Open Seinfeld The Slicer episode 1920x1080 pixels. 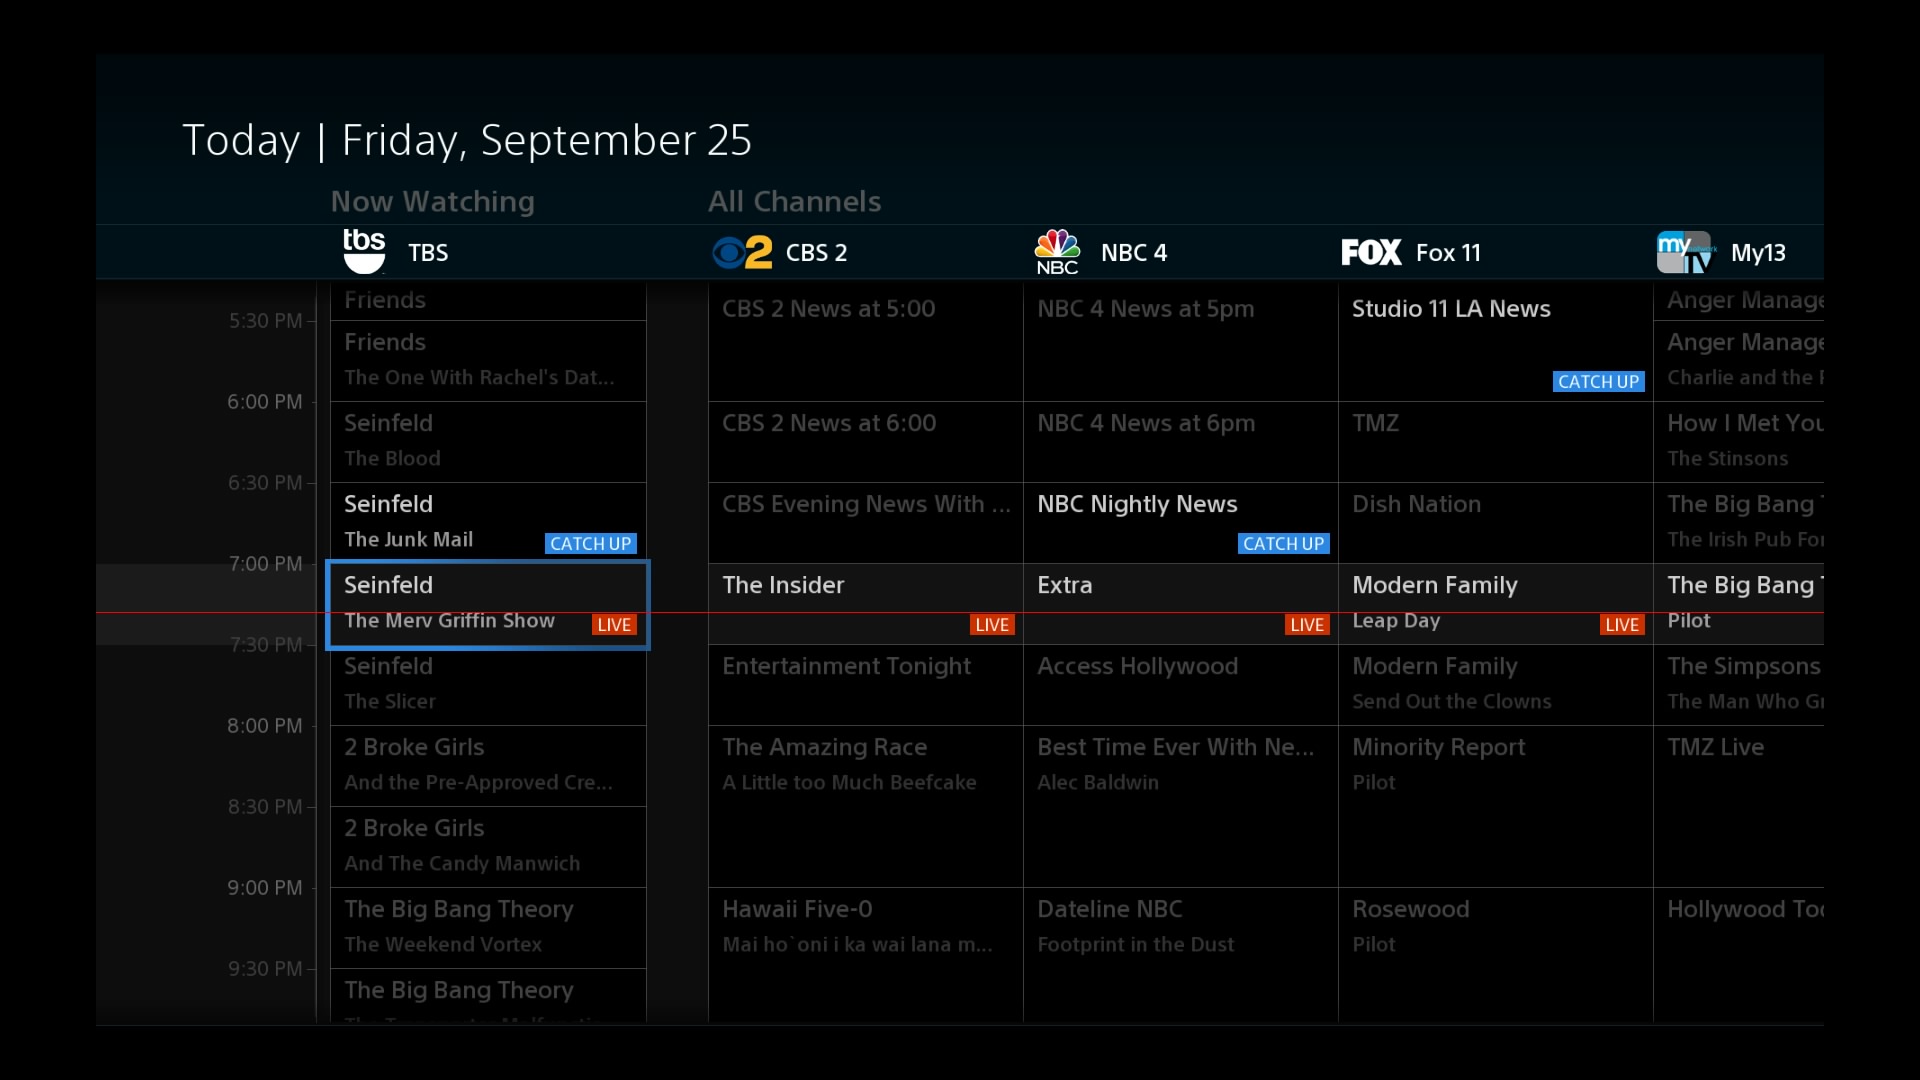click(488, 685)
